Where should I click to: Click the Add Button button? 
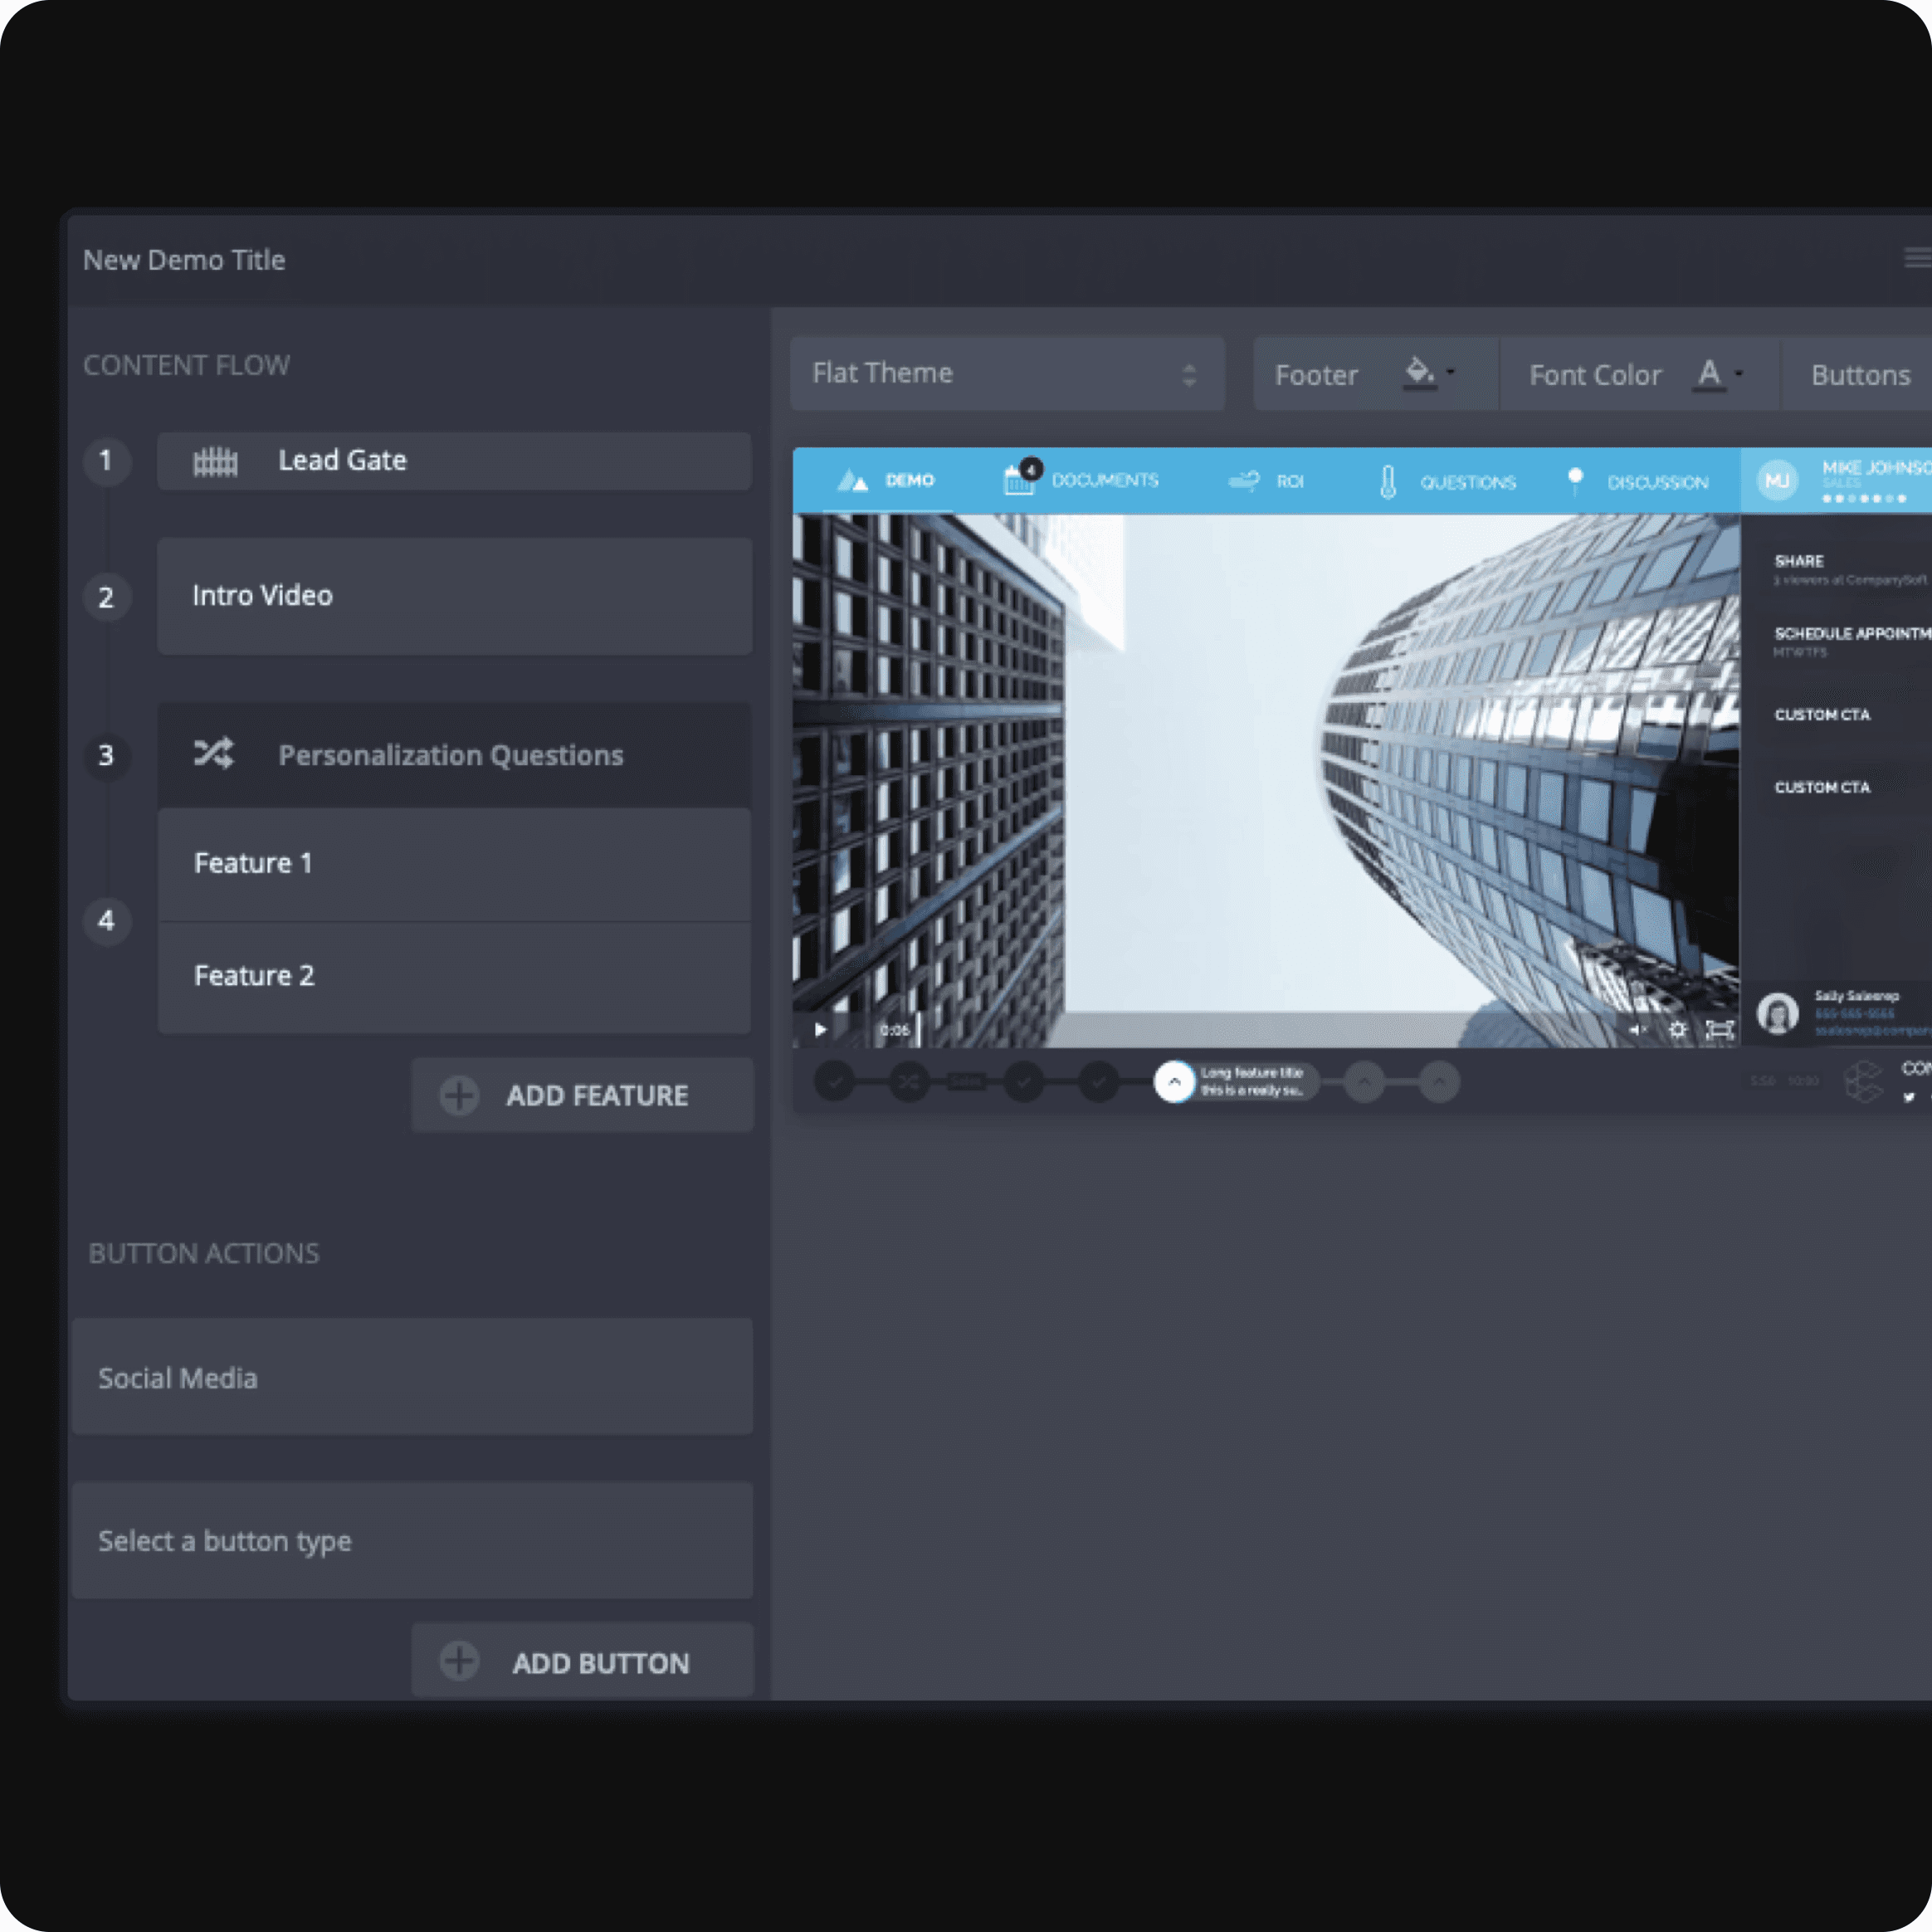click(x=582, y=1660)
